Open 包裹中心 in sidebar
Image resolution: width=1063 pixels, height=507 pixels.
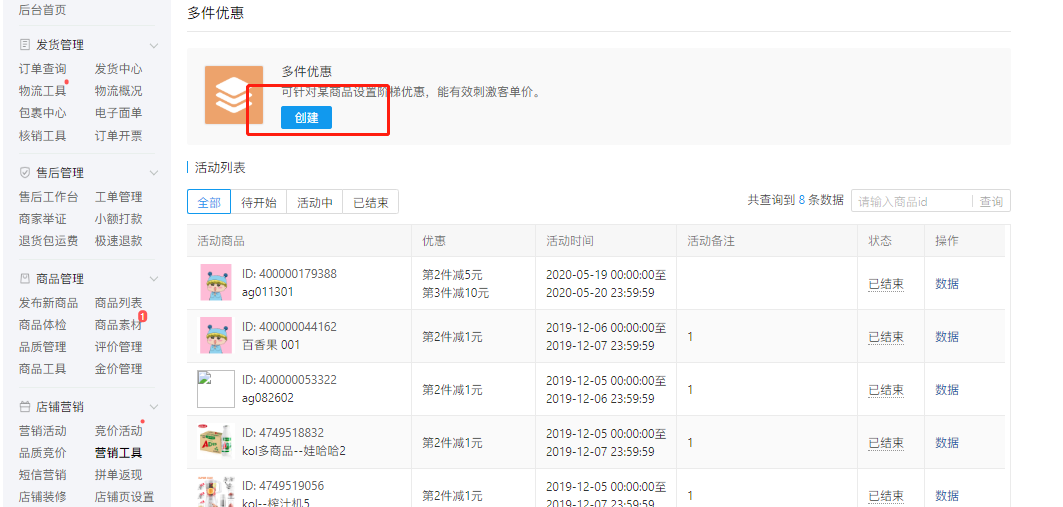click(43, 113)
